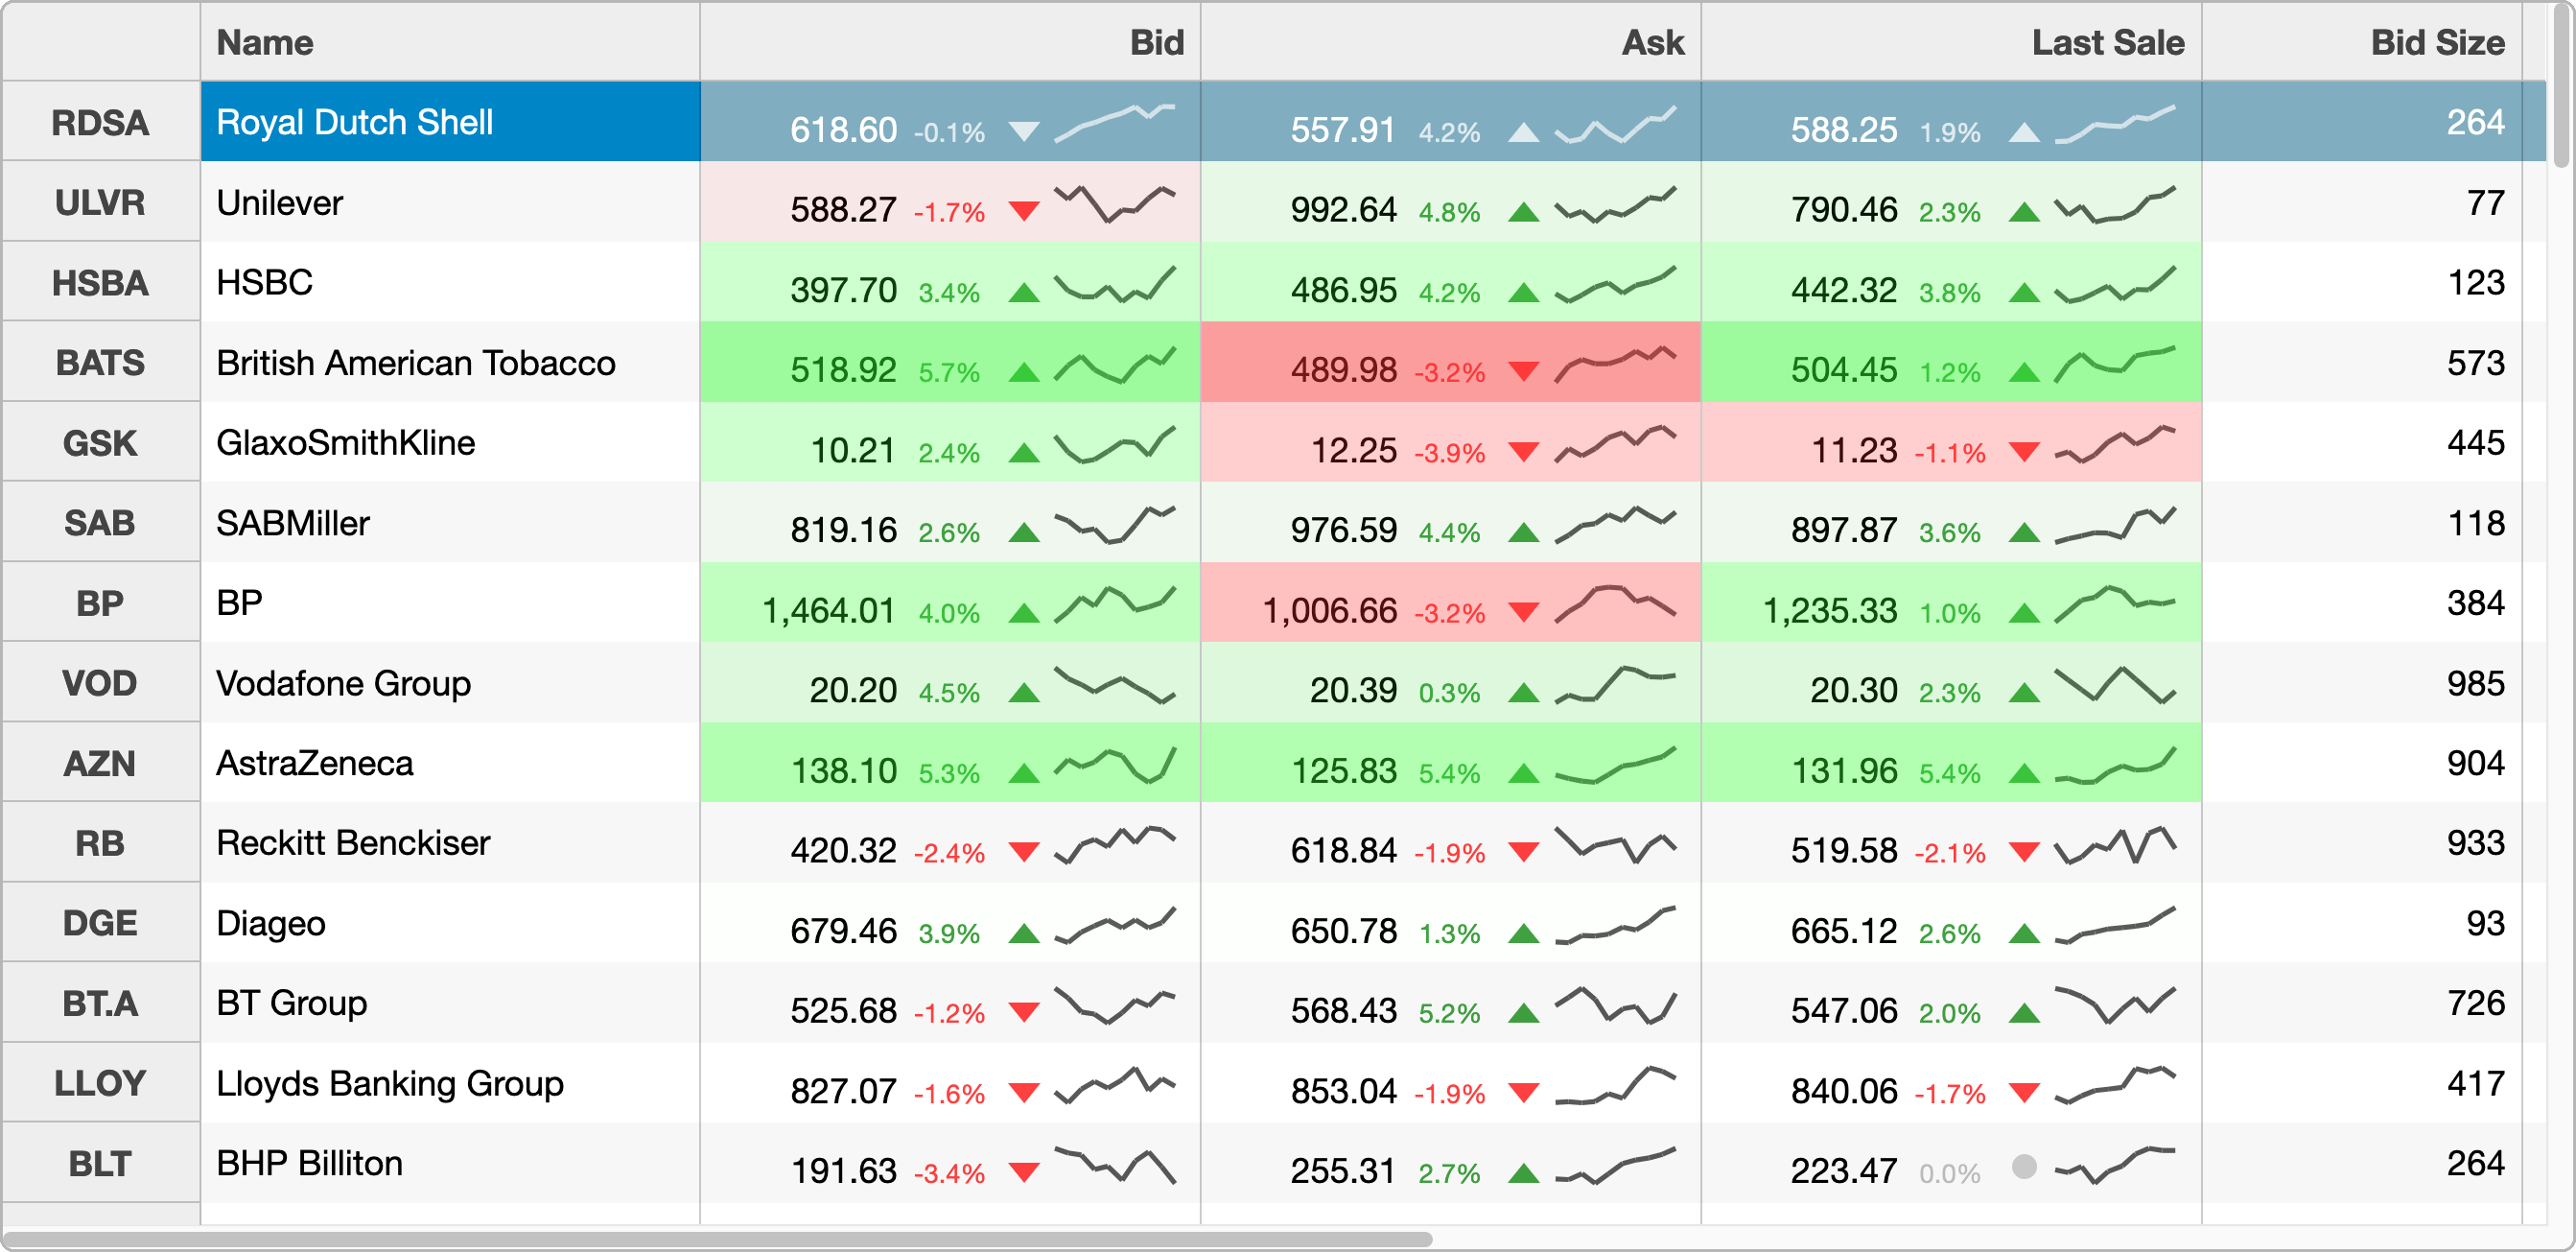
Task: Click BHP Billiton bid red down arrow
Action: coord(1024,1172)
